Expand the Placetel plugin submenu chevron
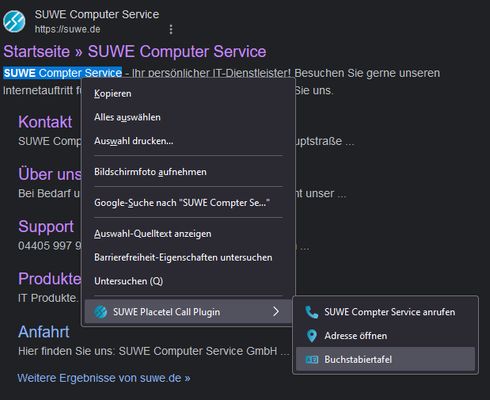490x400 pixels. click(x=276, y=312)
